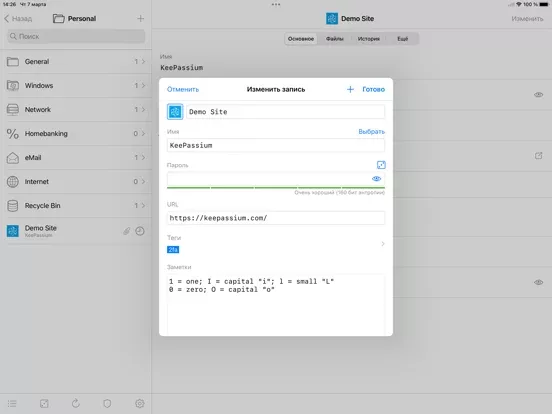This screenshot has width=552, height=414.
Task: Edit the URL field keepassium.com
Action: (276, 218)
